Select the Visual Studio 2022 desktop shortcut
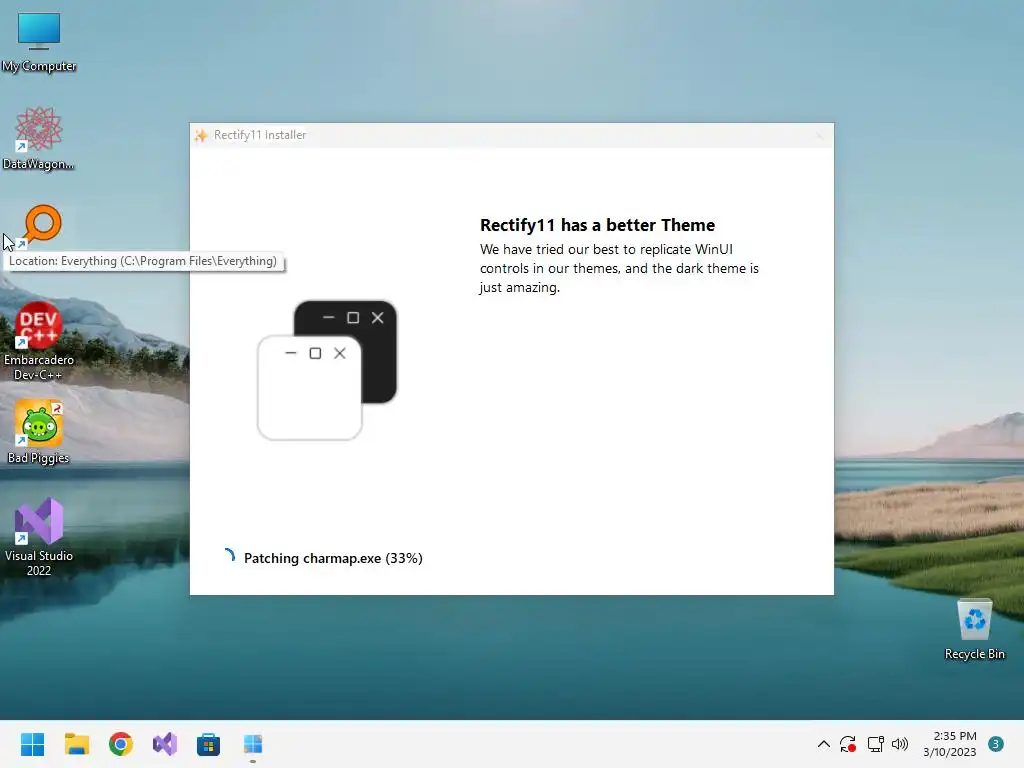The width and height of the screenshot is (1024, 768). tap(39, 537)
